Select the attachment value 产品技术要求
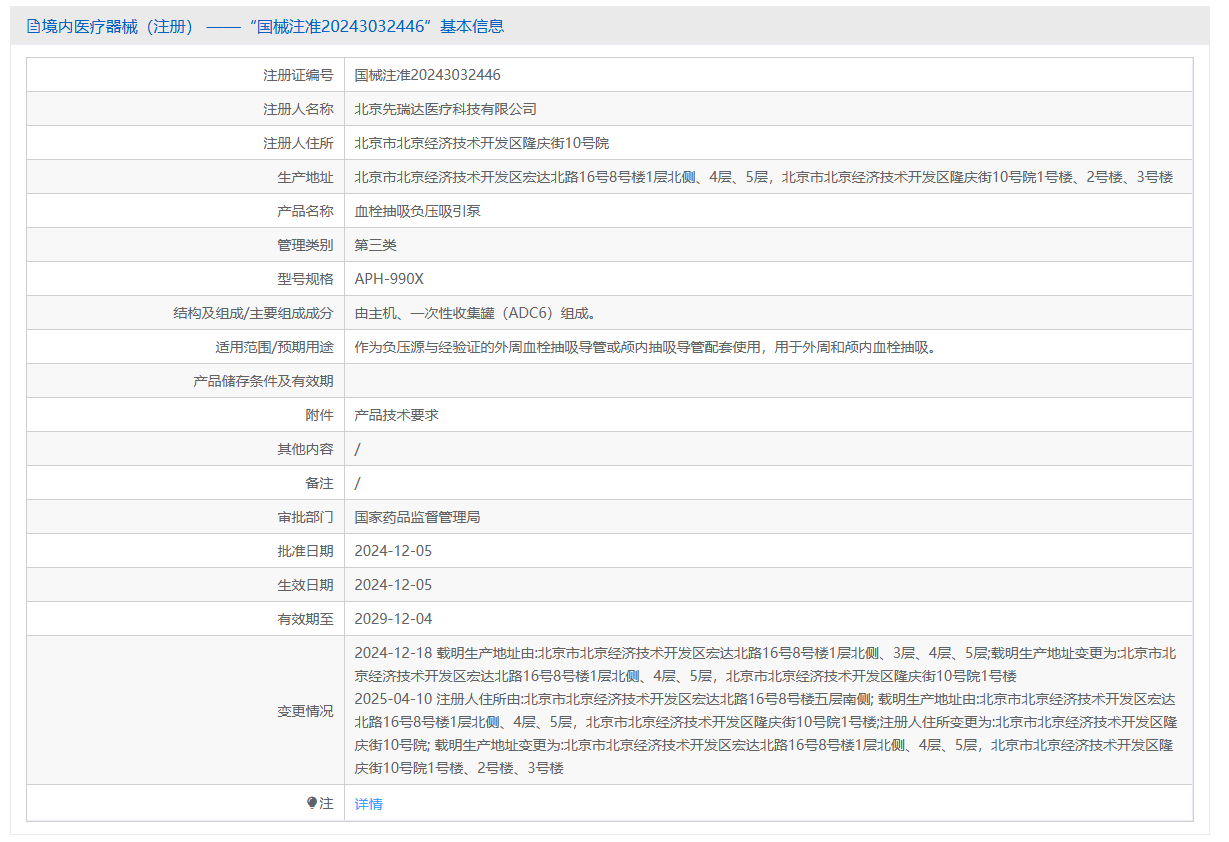The image size is (1229, 842). click(396, 415)
